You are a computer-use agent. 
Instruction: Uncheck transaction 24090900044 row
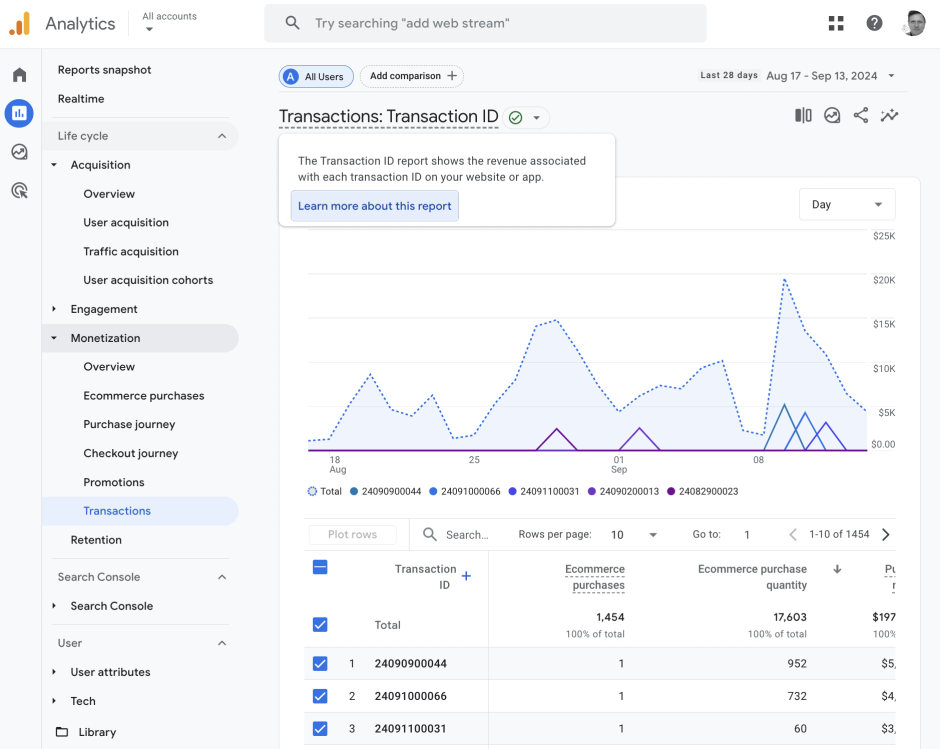tap(320, 663)
